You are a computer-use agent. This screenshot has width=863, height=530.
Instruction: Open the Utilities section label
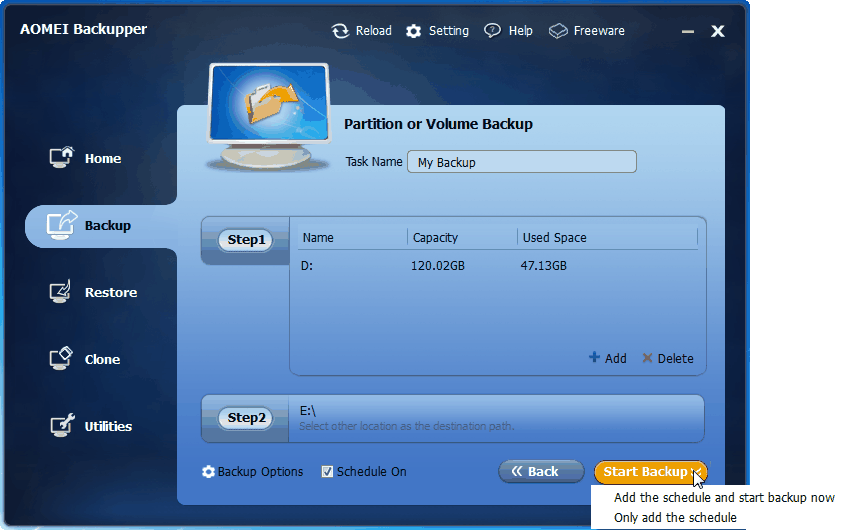pos(108,427)
